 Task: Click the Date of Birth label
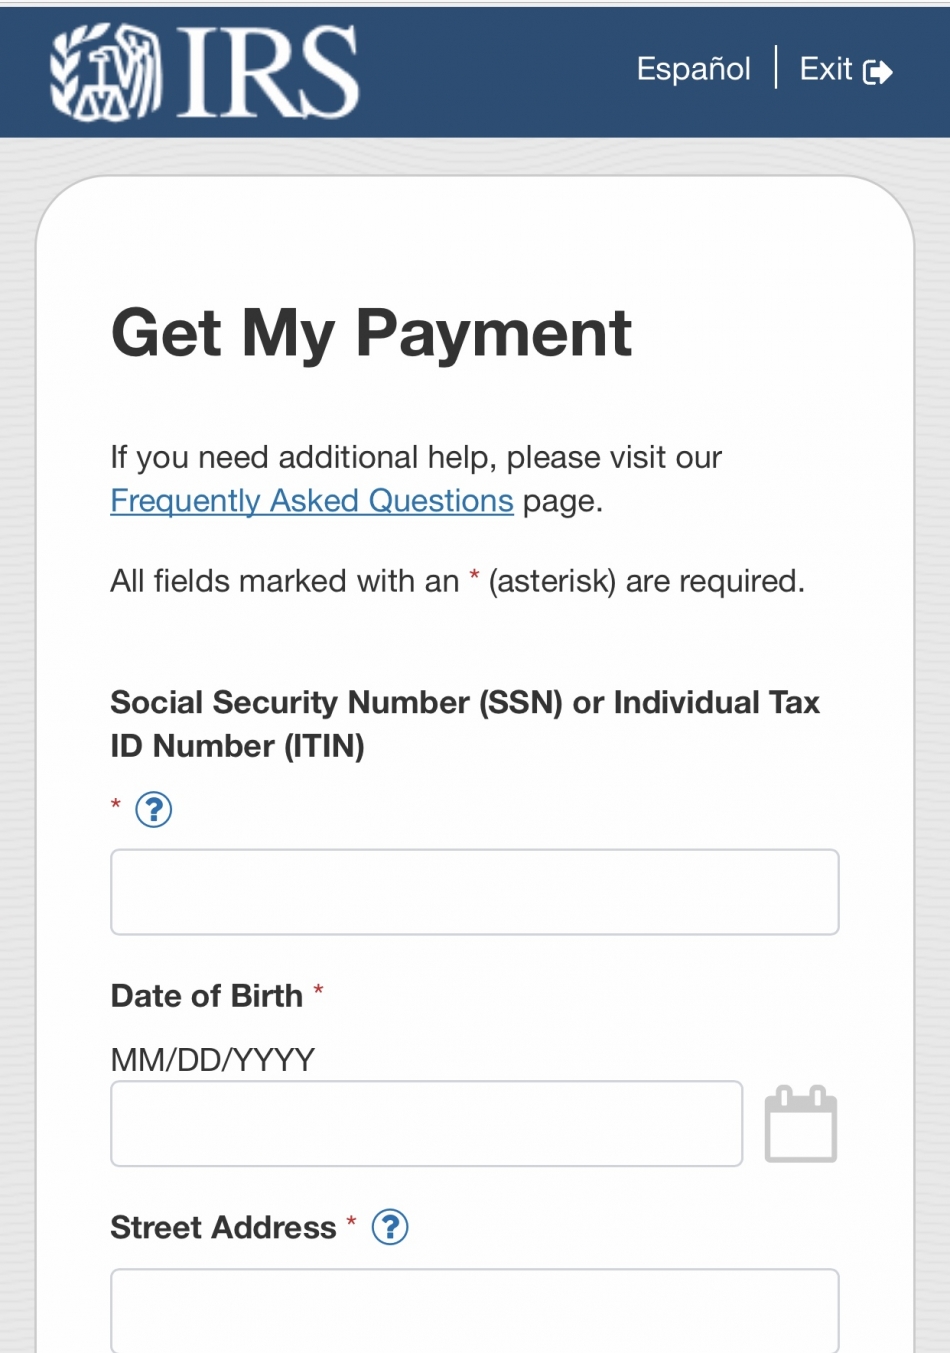click(x=207, y=996)
